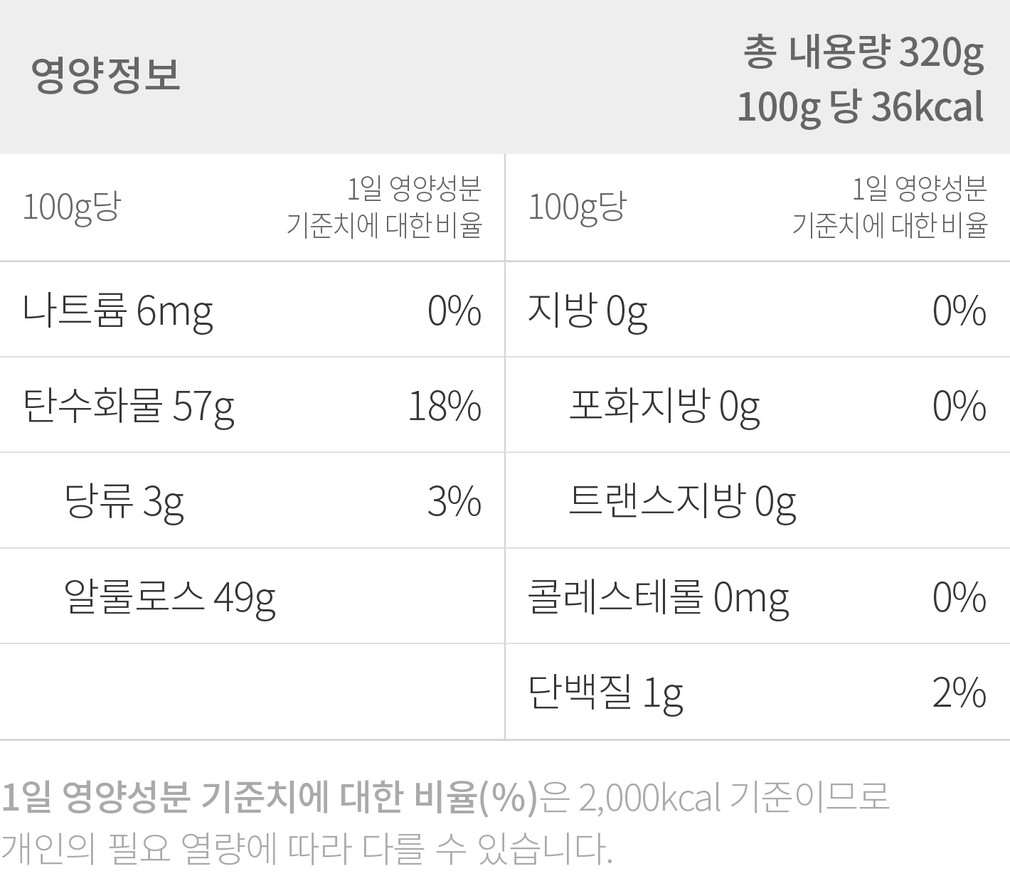
Task: Click the 영양정보 heading
Action: pyautogui.click(x=106, y=76)
